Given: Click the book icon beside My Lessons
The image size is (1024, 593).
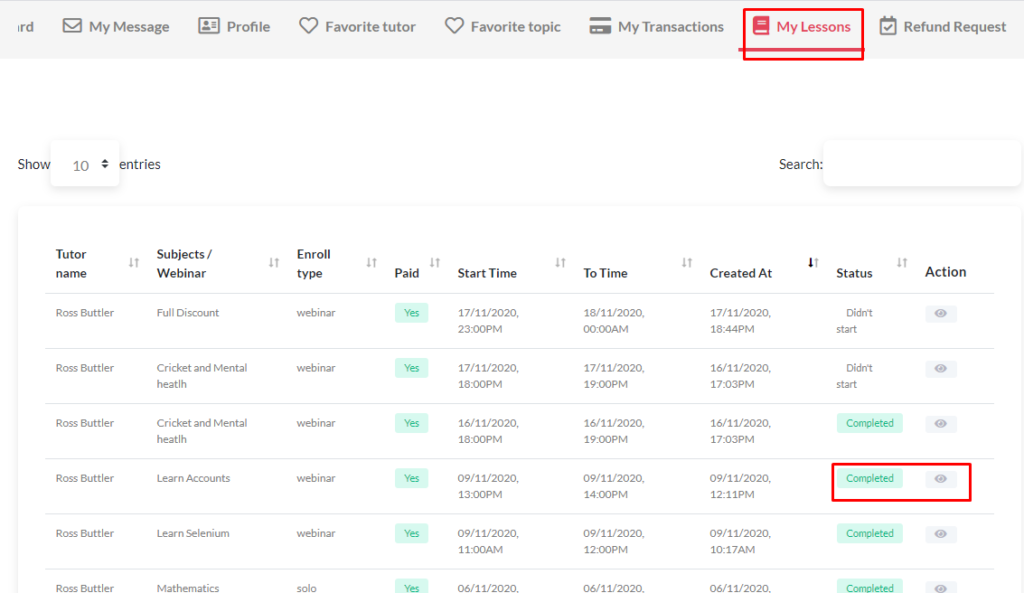Looking at the screenshot, I should (761, 26).
